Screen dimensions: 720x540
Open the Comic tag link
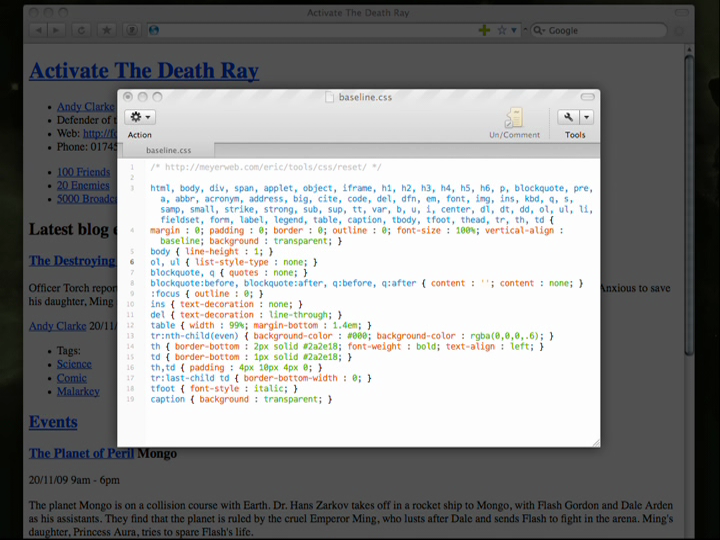(72, 377)
